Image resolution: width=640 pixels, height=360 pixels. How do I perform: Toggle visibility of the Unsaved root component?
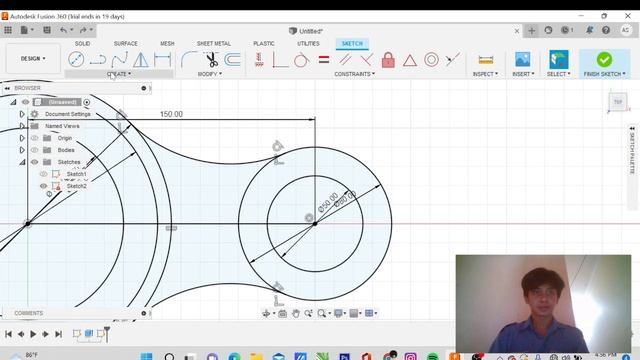click(x=25, y=102)
